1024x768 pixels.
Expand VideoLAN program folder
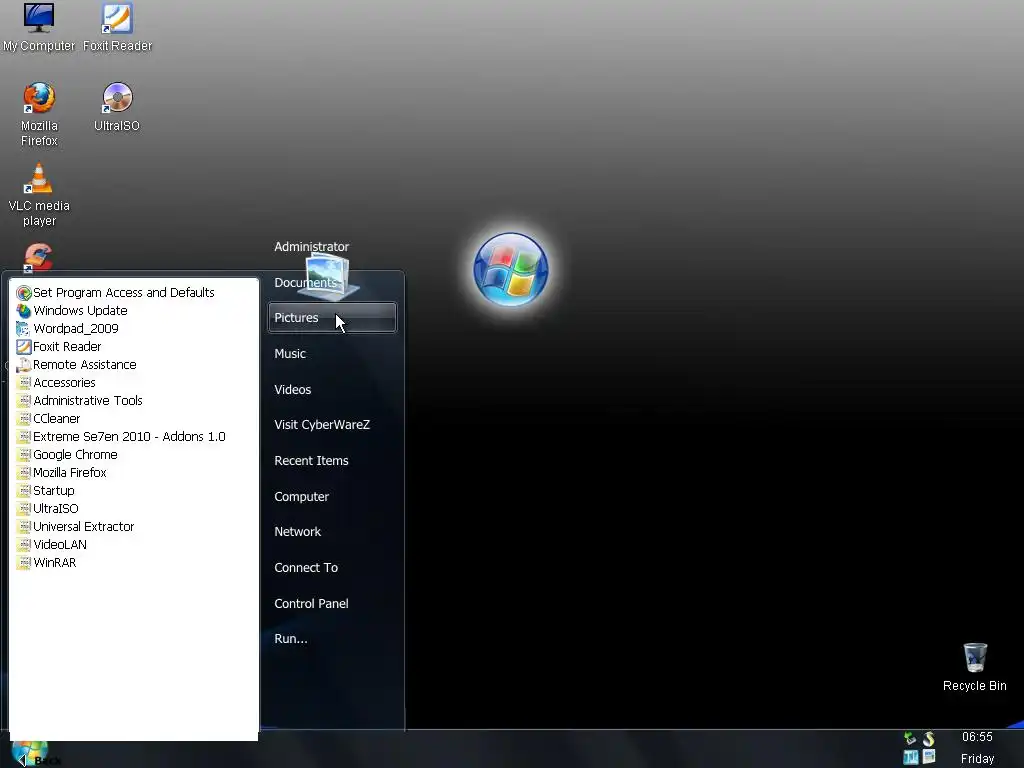pos(52,544)
